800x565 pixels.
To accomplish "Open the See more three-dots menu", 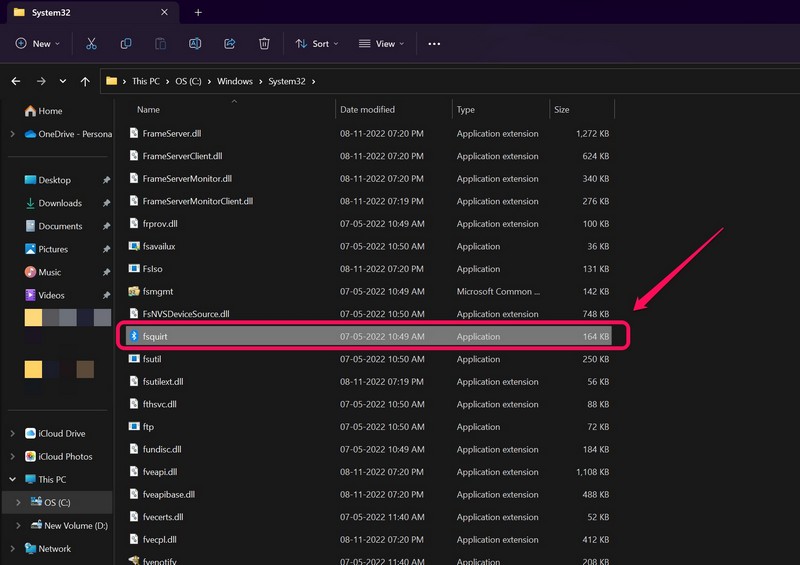I will pos(434,44).
